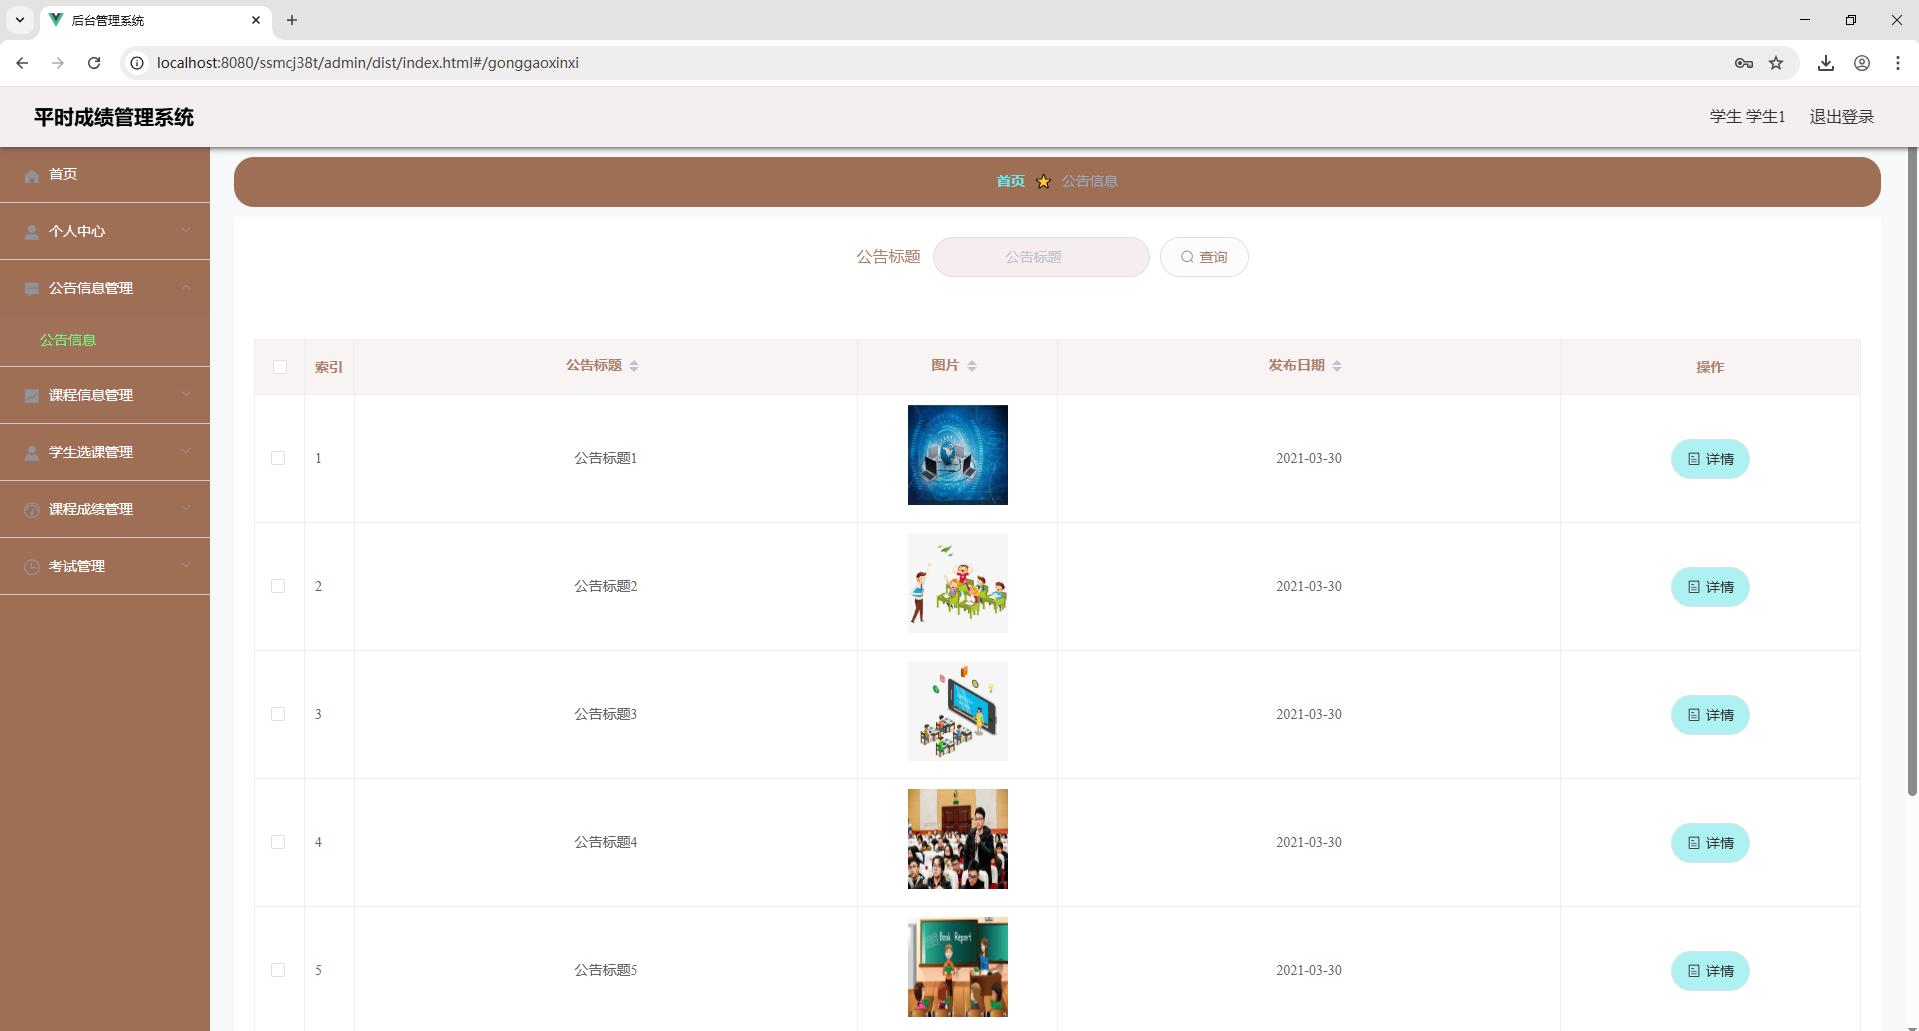Click the message icon beside 公告信息管理
This screenshot has width=1919, height=1031.
pyautogui.click(x=32, y=289)
